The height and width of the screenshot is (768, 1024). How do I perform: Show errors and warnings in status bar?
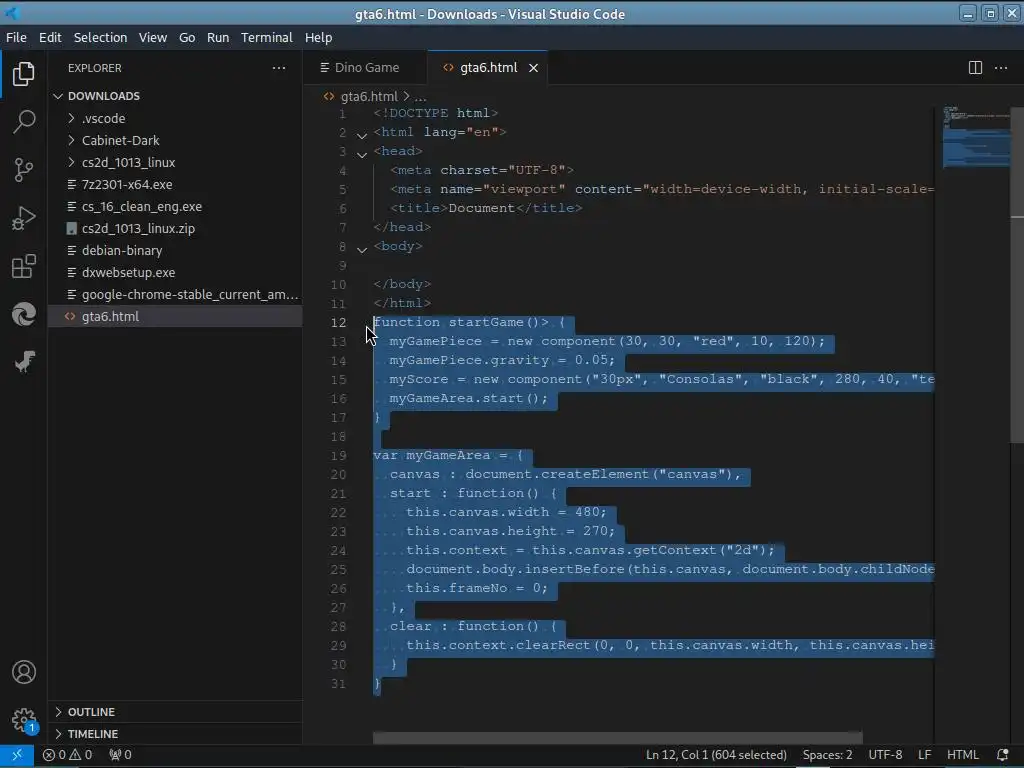67,755
